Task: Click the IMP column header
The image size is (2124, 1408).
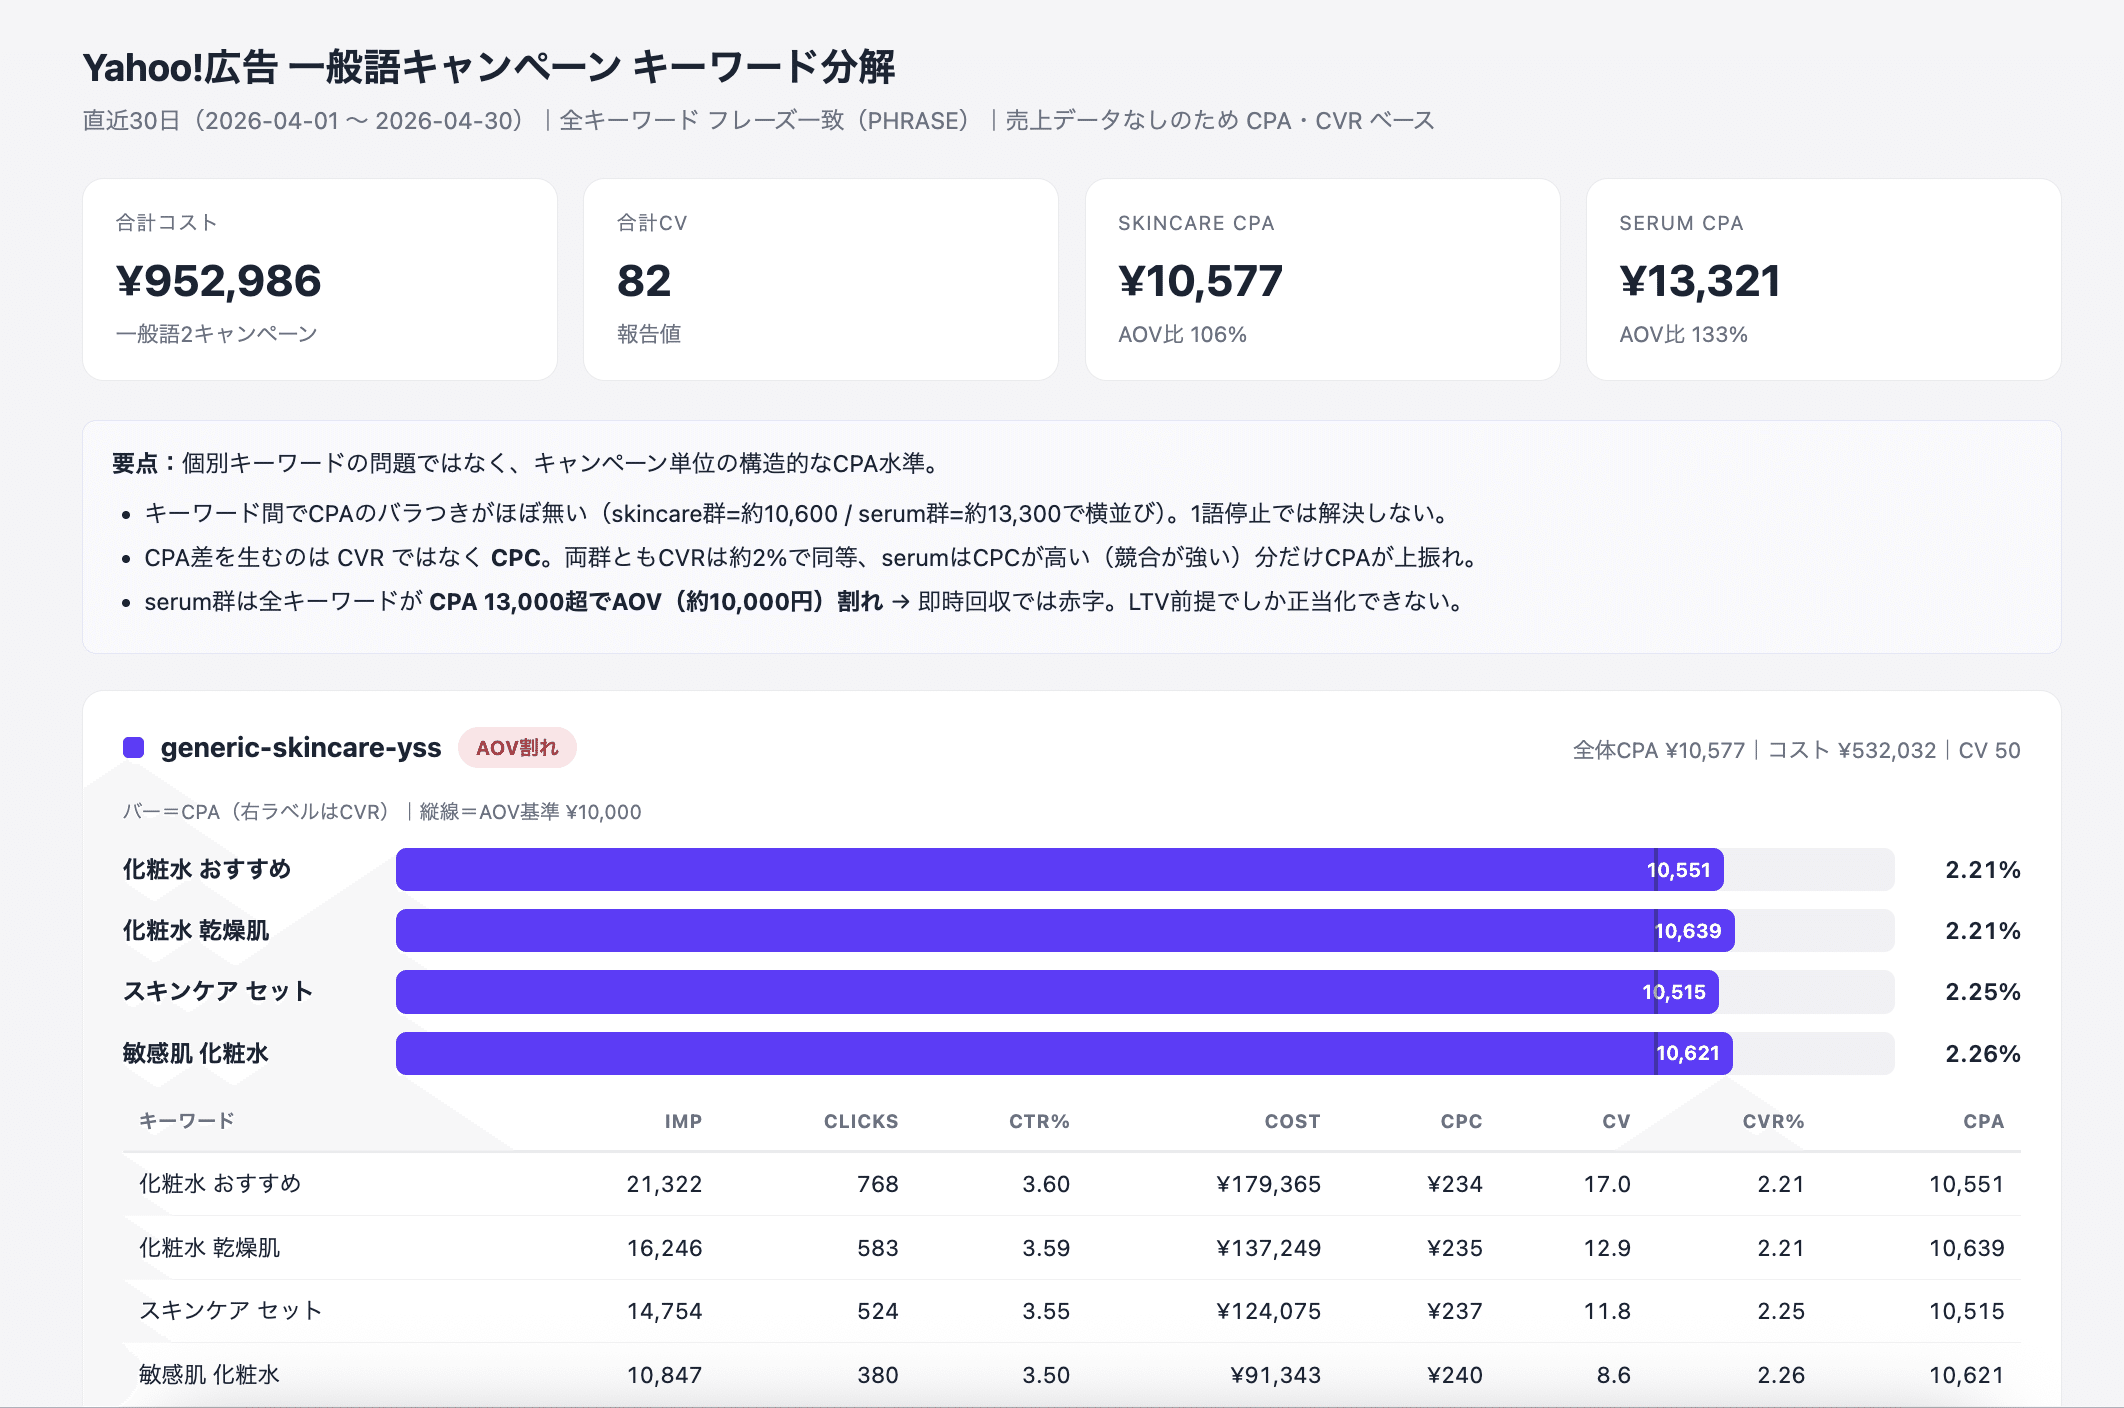Action: pyautogui.click(x=683, y=1122)
